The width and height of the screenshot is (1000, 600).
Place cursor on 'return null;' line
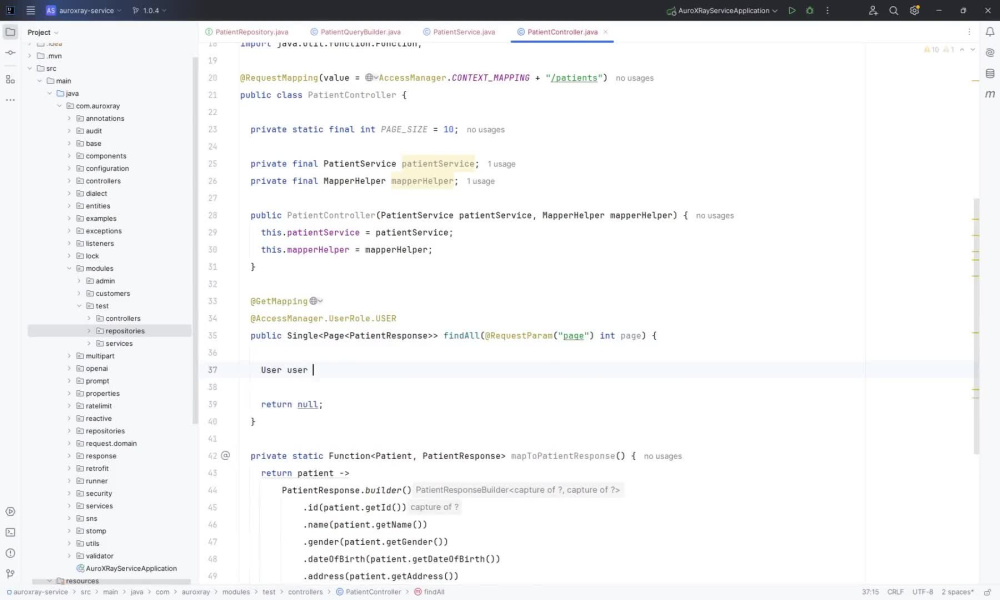coord(291,404)
